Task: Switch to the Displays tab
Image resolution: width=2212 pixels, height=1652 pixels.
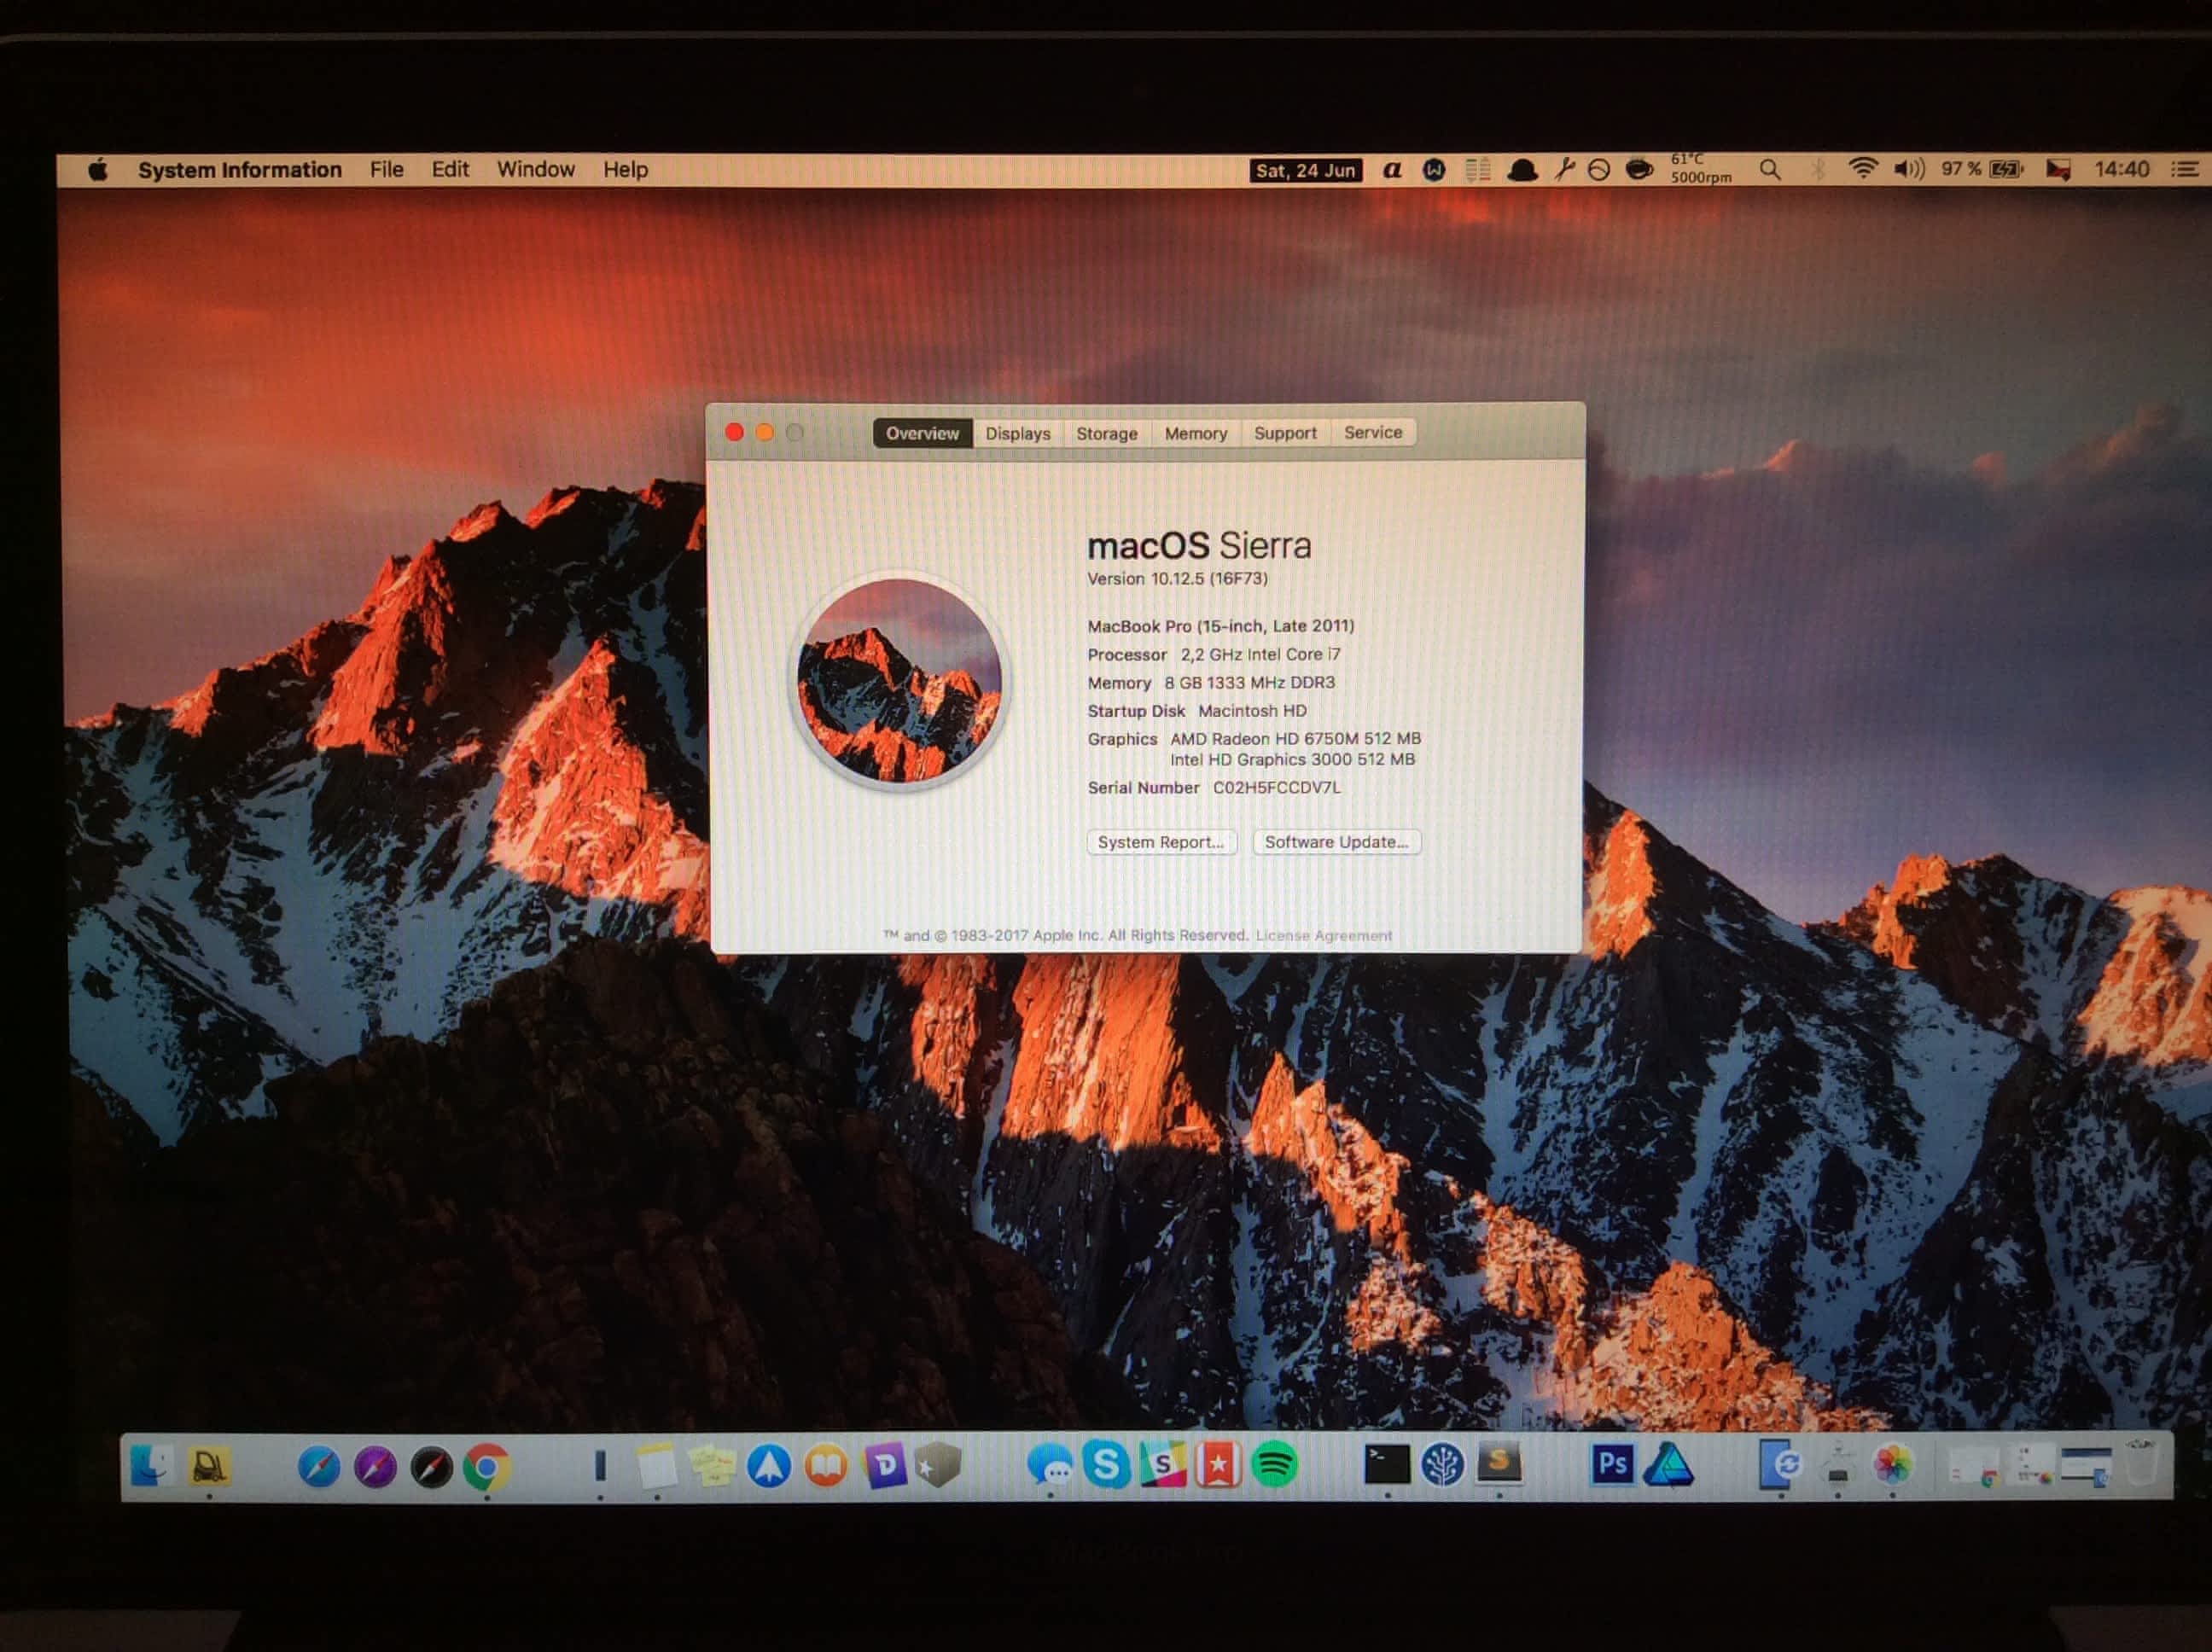Action: 1017,433
